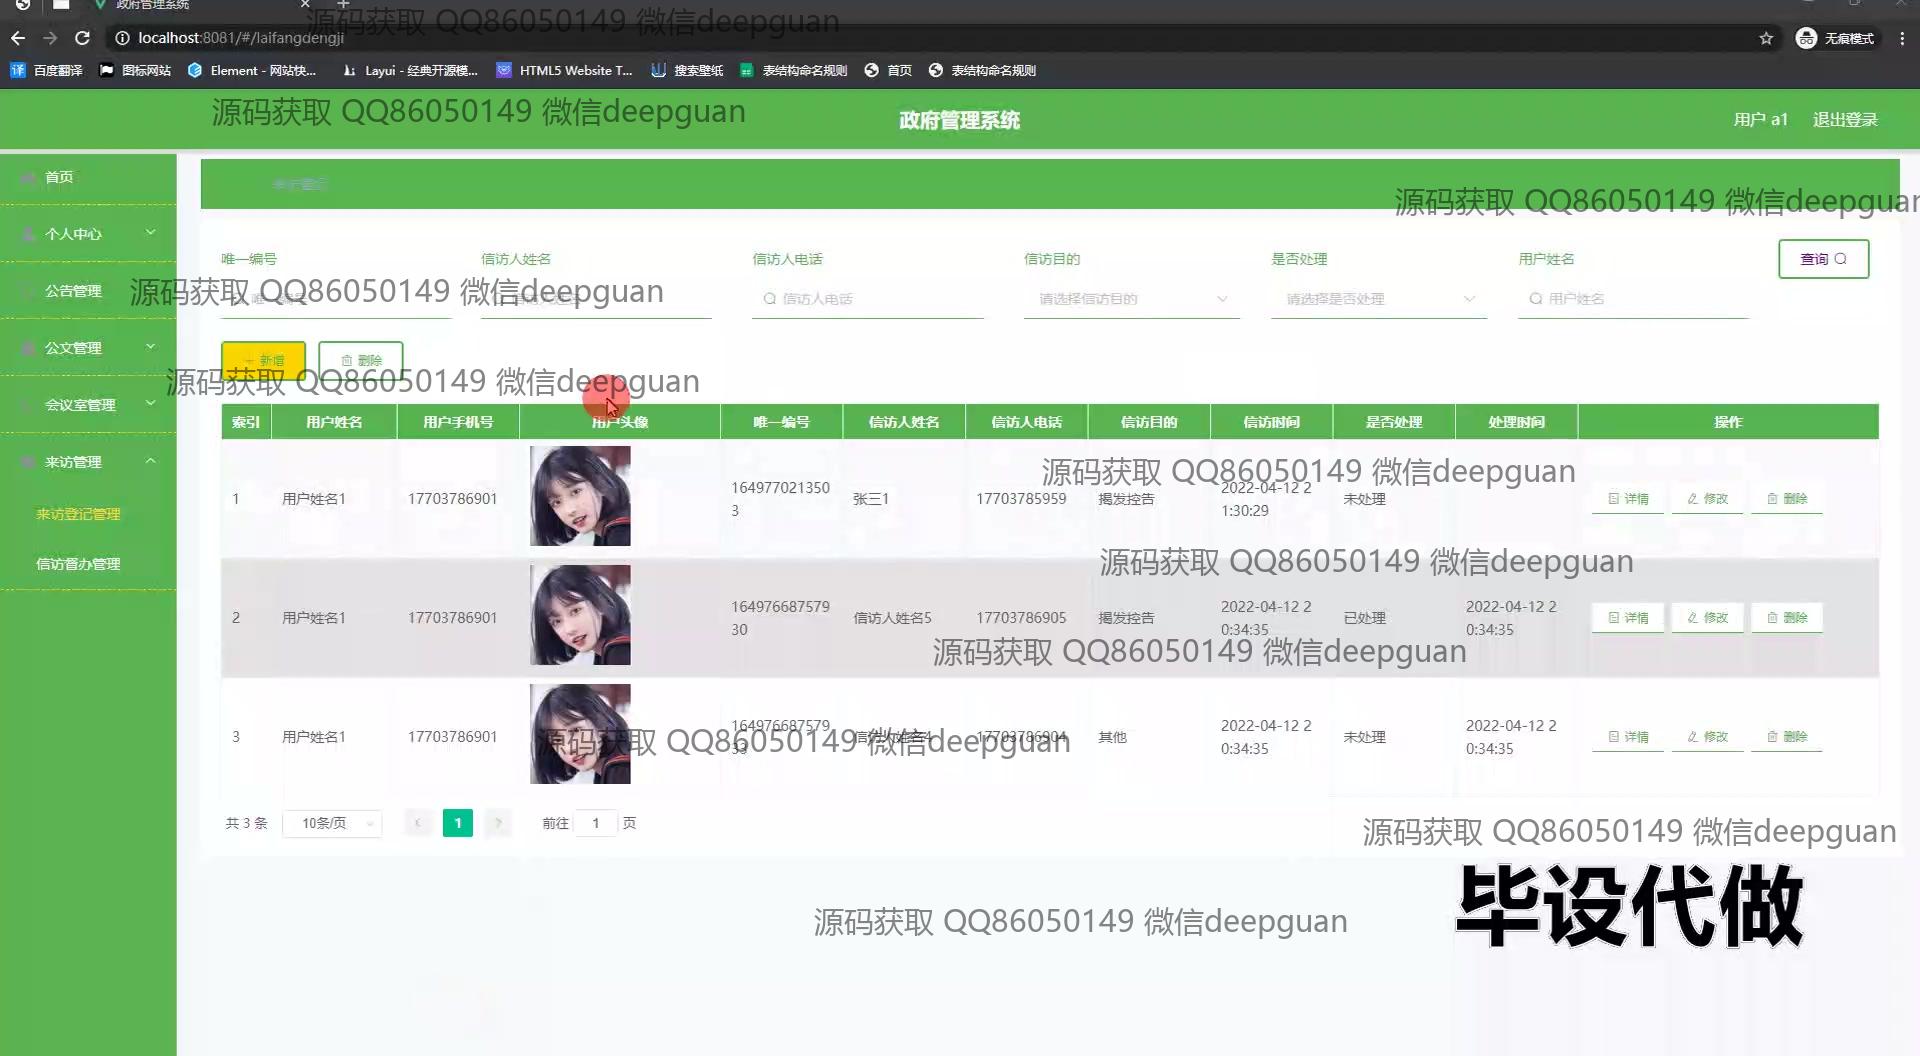This screenshot has width=1920, height=1056.
Task: Click 删除 for the third row
Action: 1787,737
